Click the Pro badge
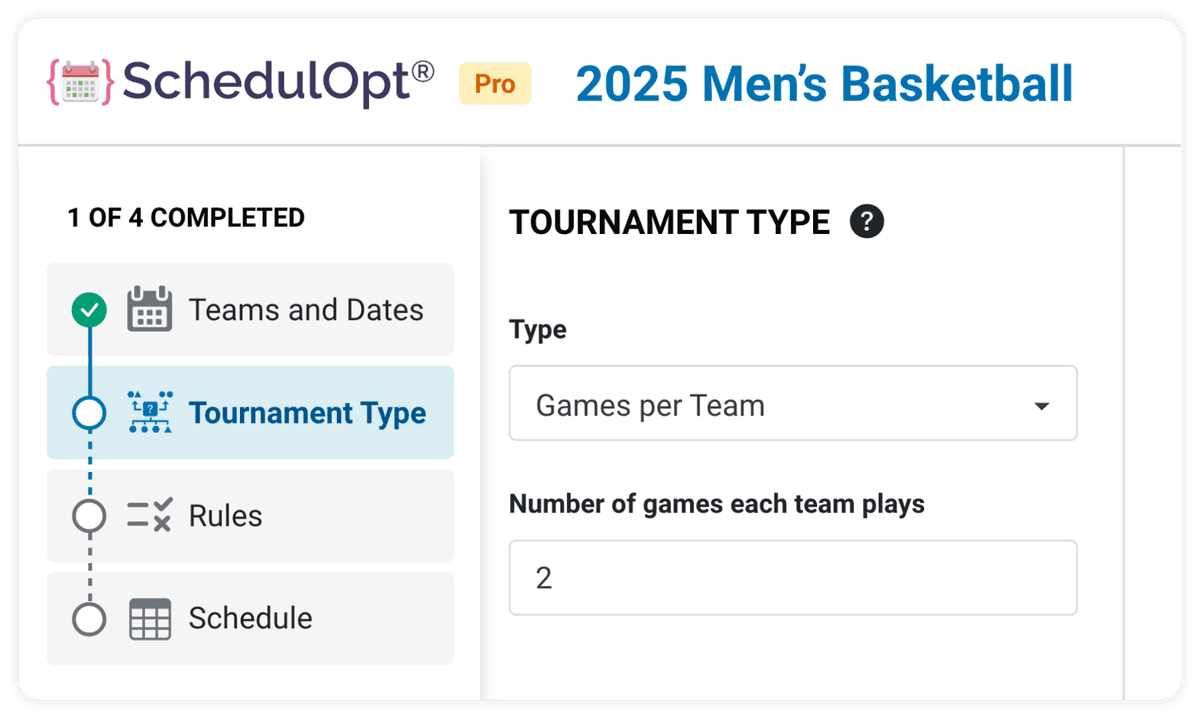1200x718 pixels. [x=495, y=84]
